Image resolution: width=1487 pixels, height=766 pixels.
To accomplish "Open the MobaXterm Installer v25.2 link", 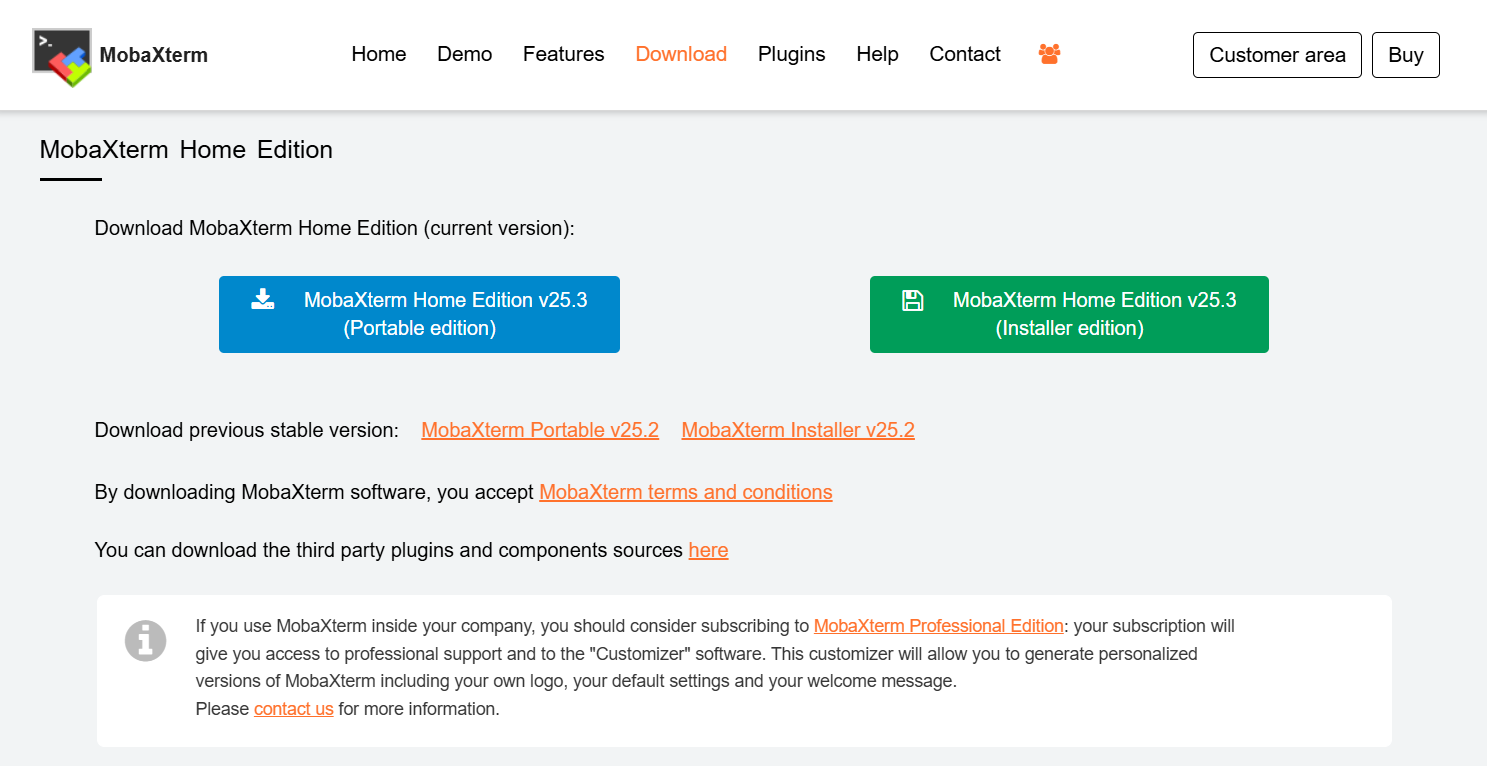I will coord(798,430).
